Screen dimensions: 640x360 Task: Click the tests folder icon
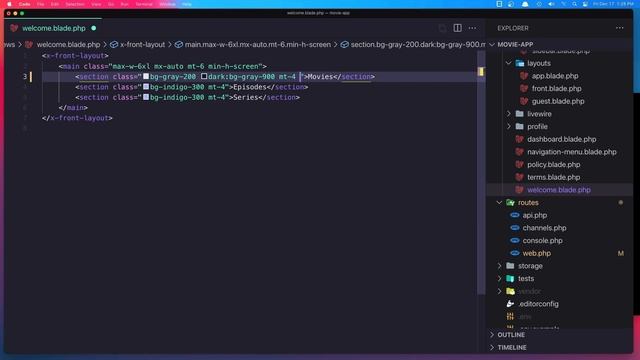(510, 278)
